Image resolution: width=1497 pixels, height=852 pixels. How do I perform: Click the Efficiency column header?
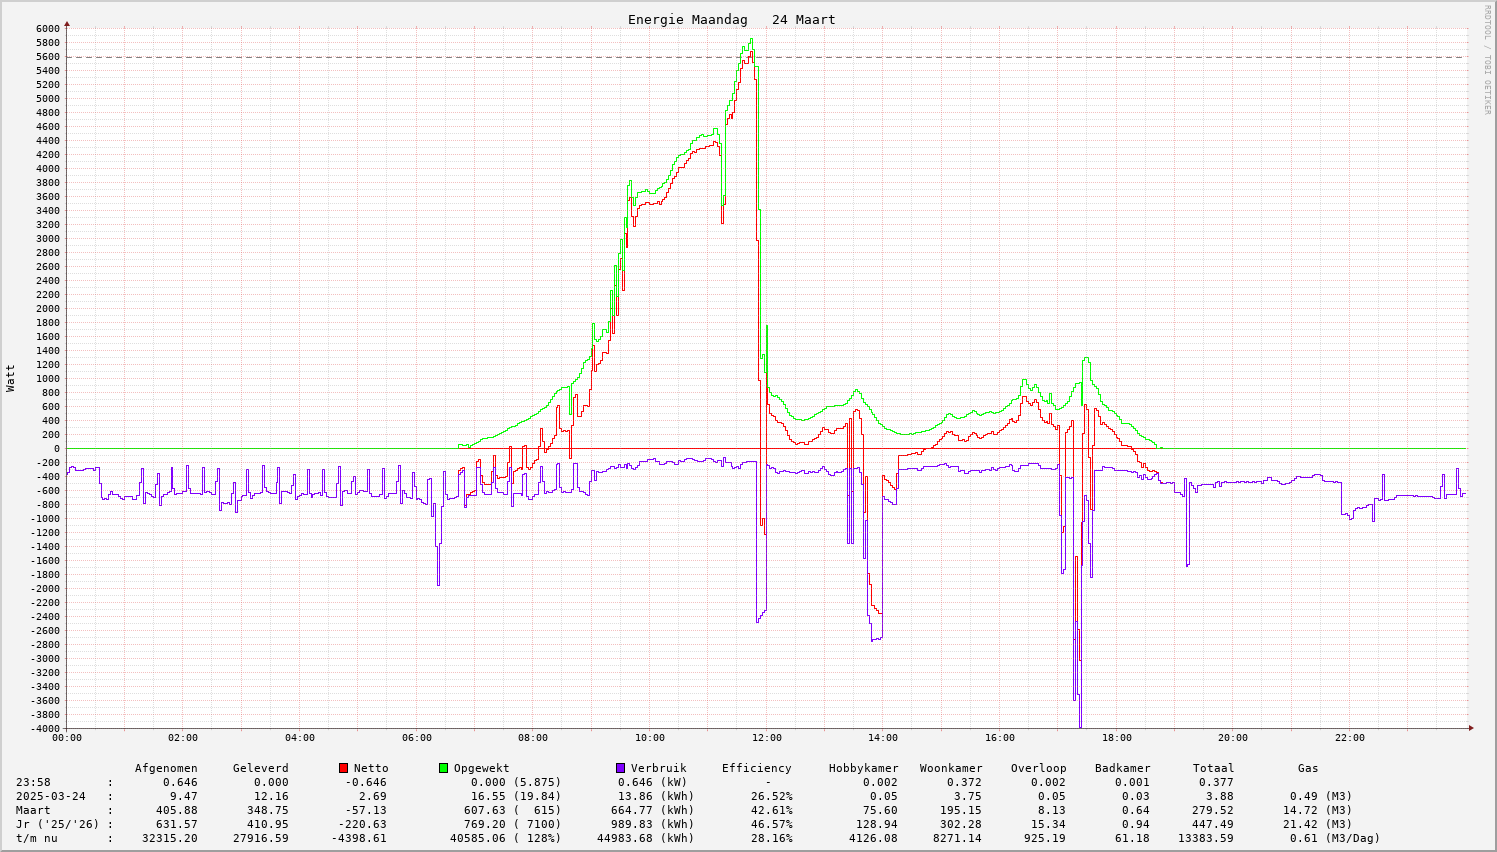coord(756,768)
